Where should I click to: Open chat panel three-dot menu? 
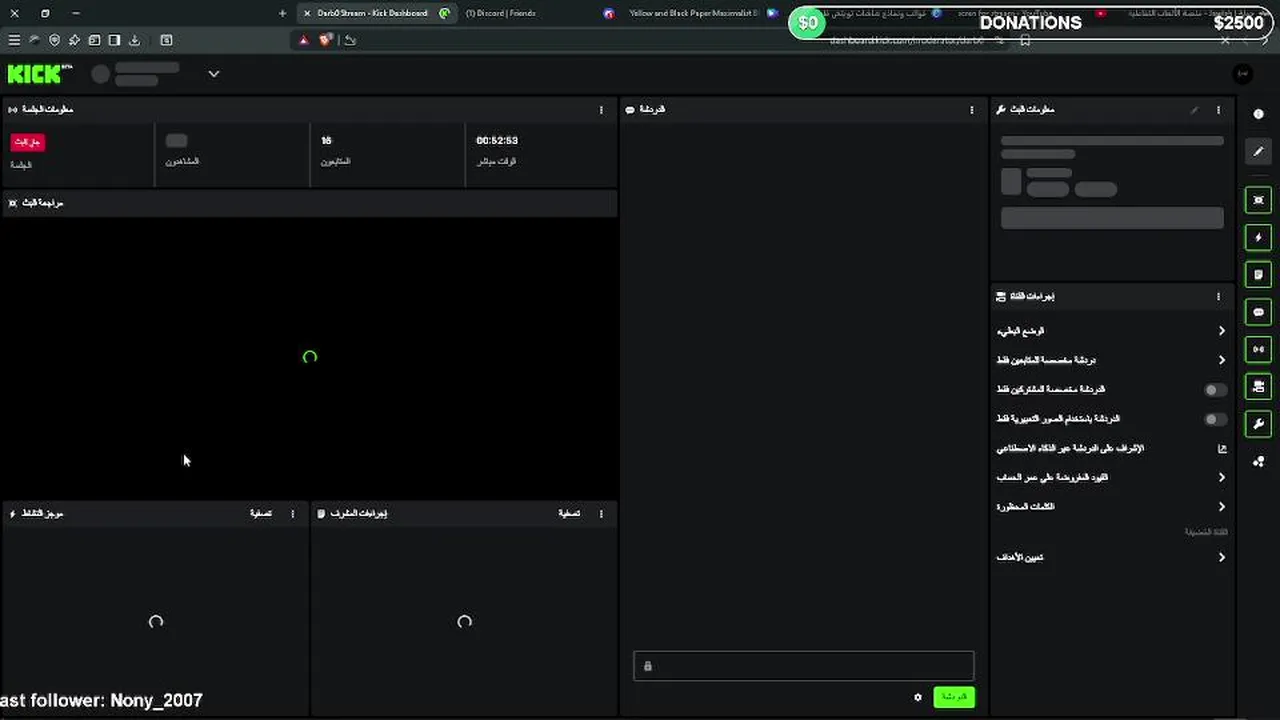[x=971, y=110]
